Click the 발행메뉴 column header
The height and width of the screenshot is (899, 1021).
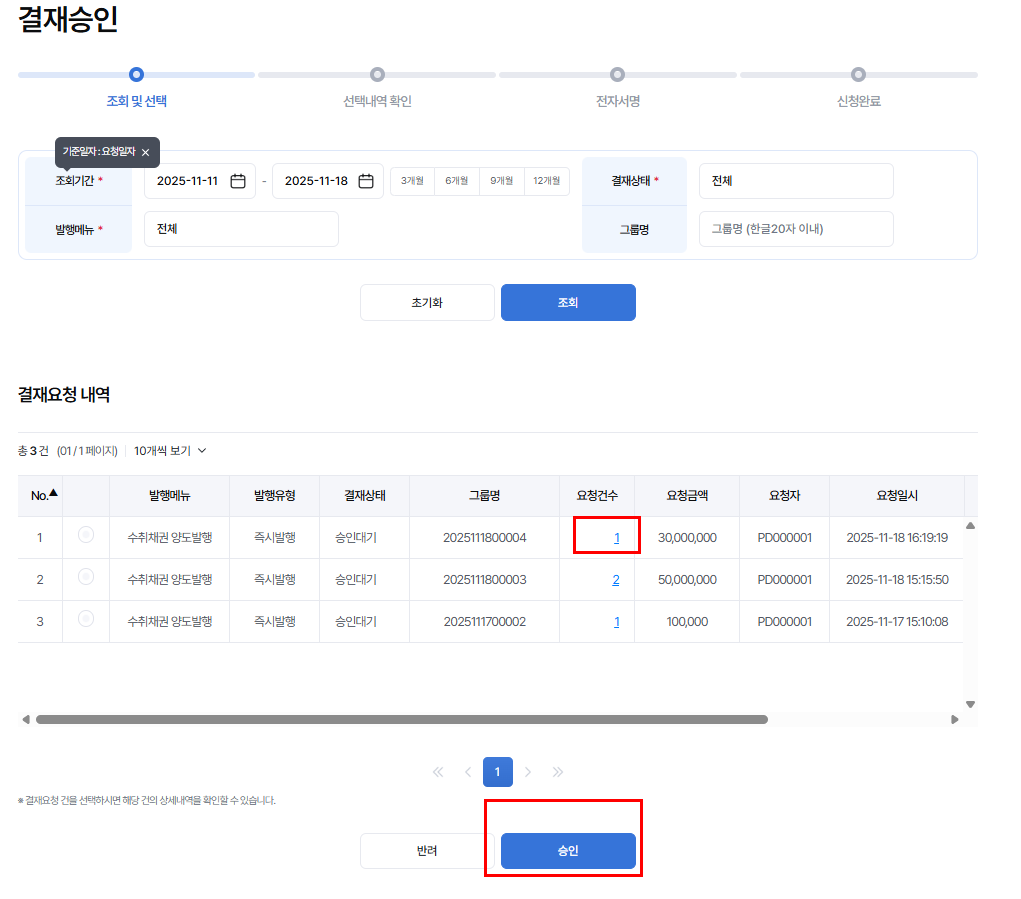pos(169,496)
